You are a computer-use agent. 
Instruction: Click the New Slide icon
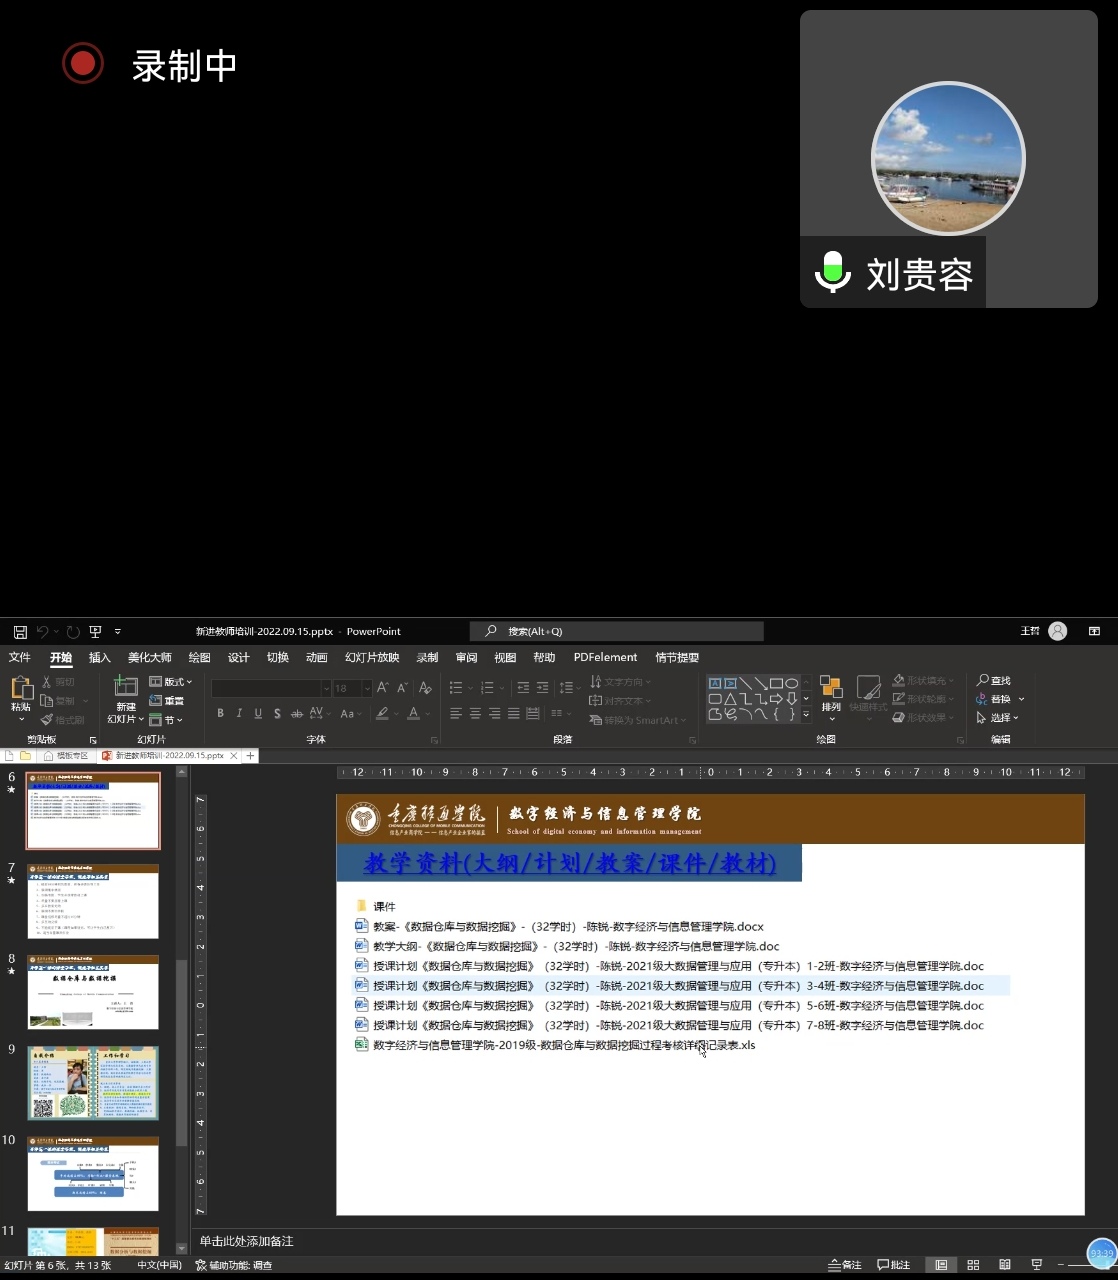[126, 687]
